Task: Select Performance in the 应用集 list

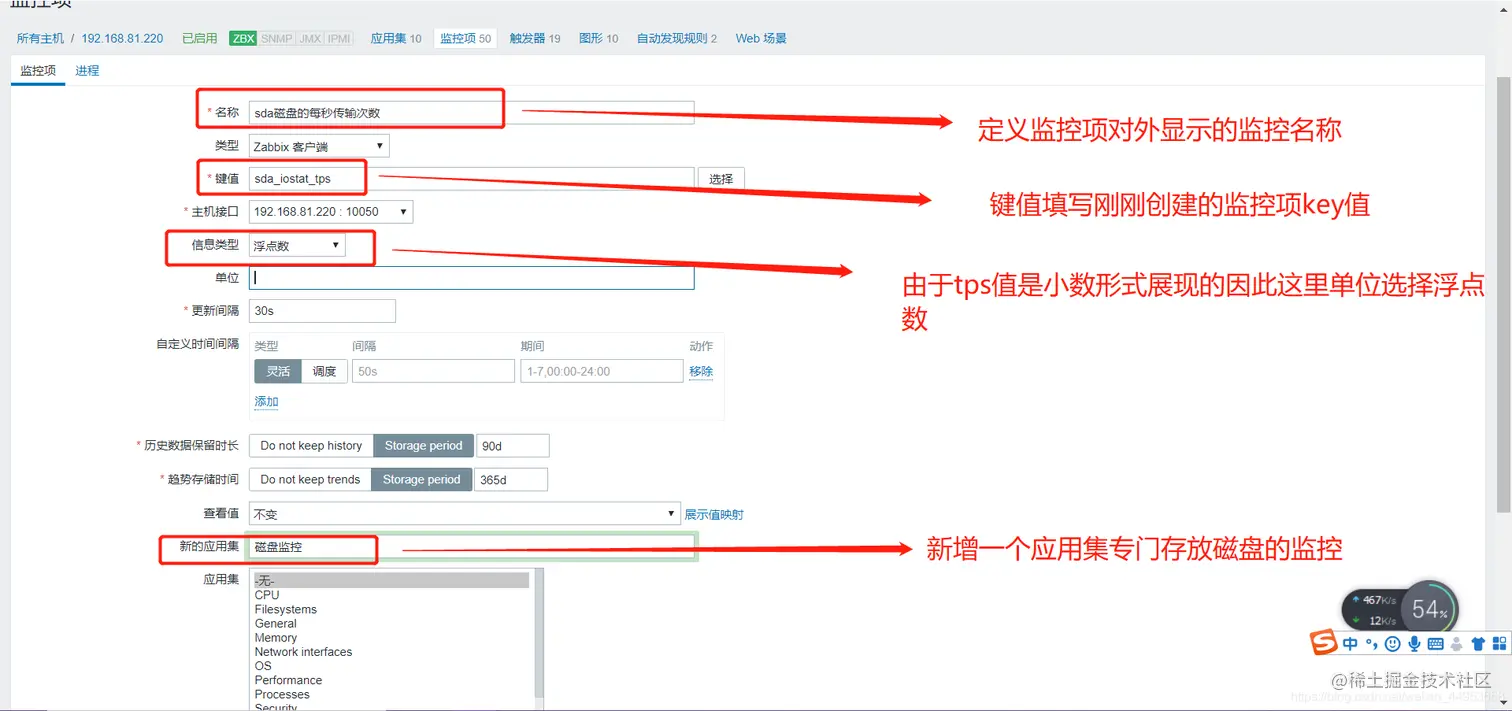Action: tap(391, 680)
